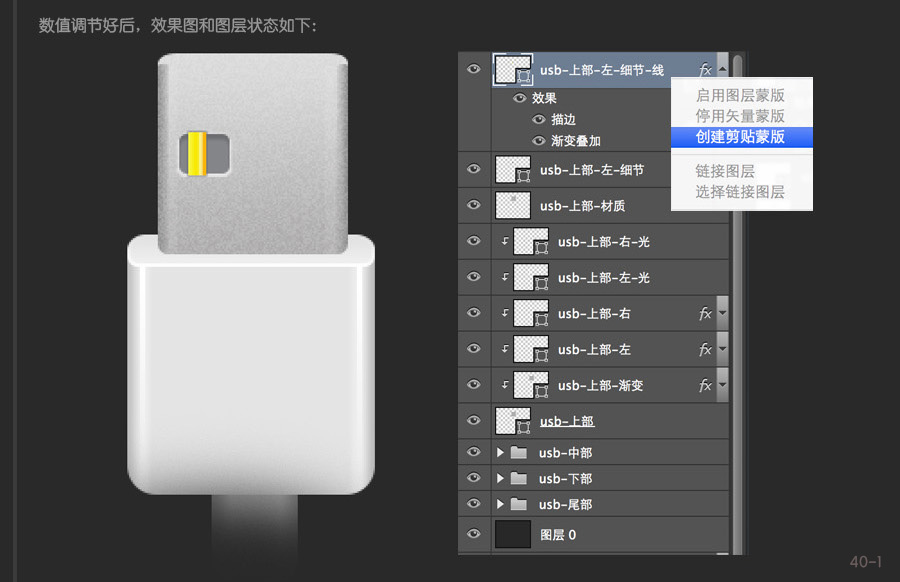Hide the usb-上部-右-光 layer
This screenshot has height=582, width=900.
click(474, 240)
